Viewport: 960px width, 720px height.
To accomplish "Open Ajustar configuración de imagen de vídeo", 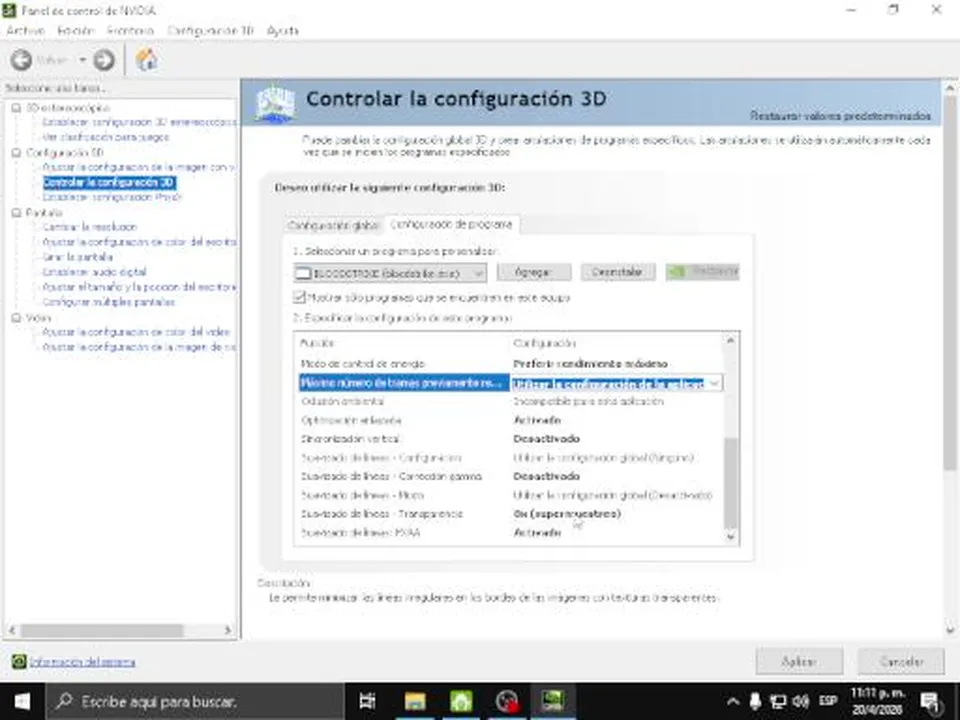I will (139, 347).
